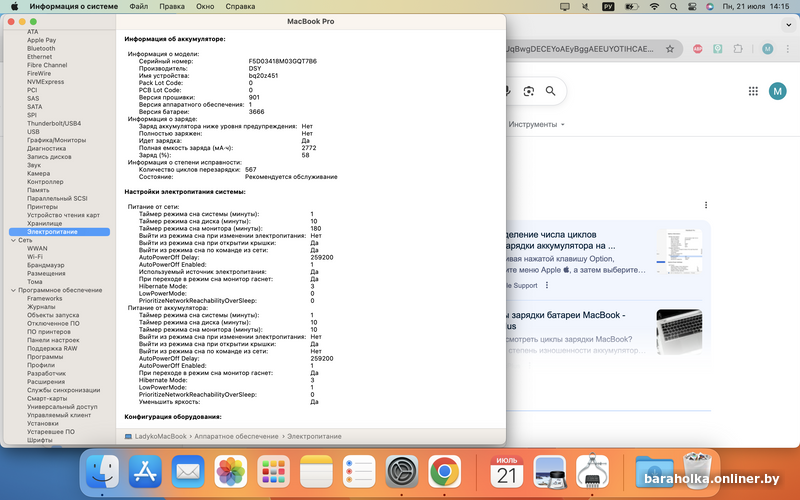This screenshot has height=500, width=800.
Task: Select Wi-Fi under Сеть in sidebar
Action: click(x=35, y=257)
